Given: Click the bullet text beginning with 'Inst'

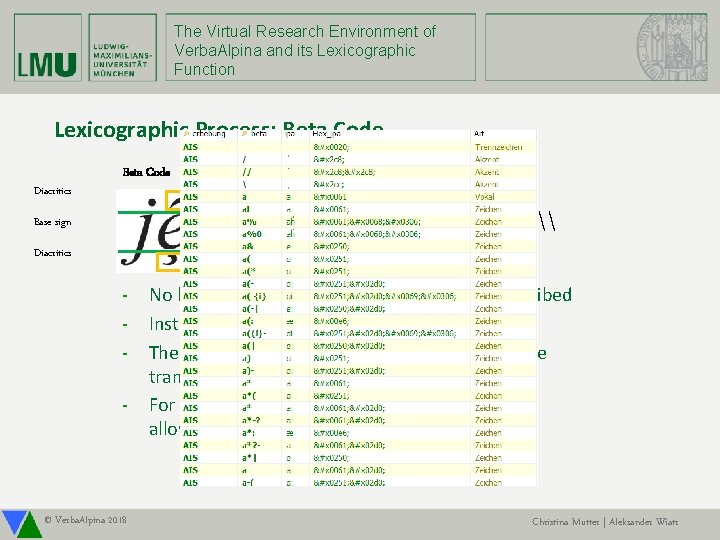Looking at the screenshot, I should (x=163, y=324).
